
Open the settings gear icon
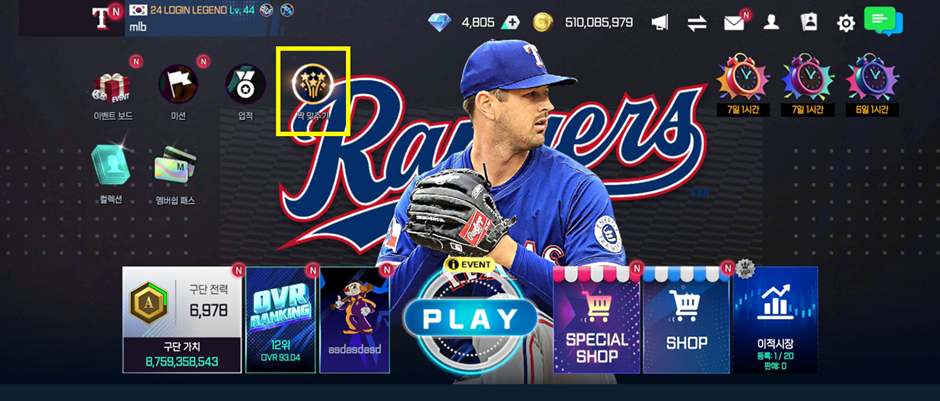(846, 23)
